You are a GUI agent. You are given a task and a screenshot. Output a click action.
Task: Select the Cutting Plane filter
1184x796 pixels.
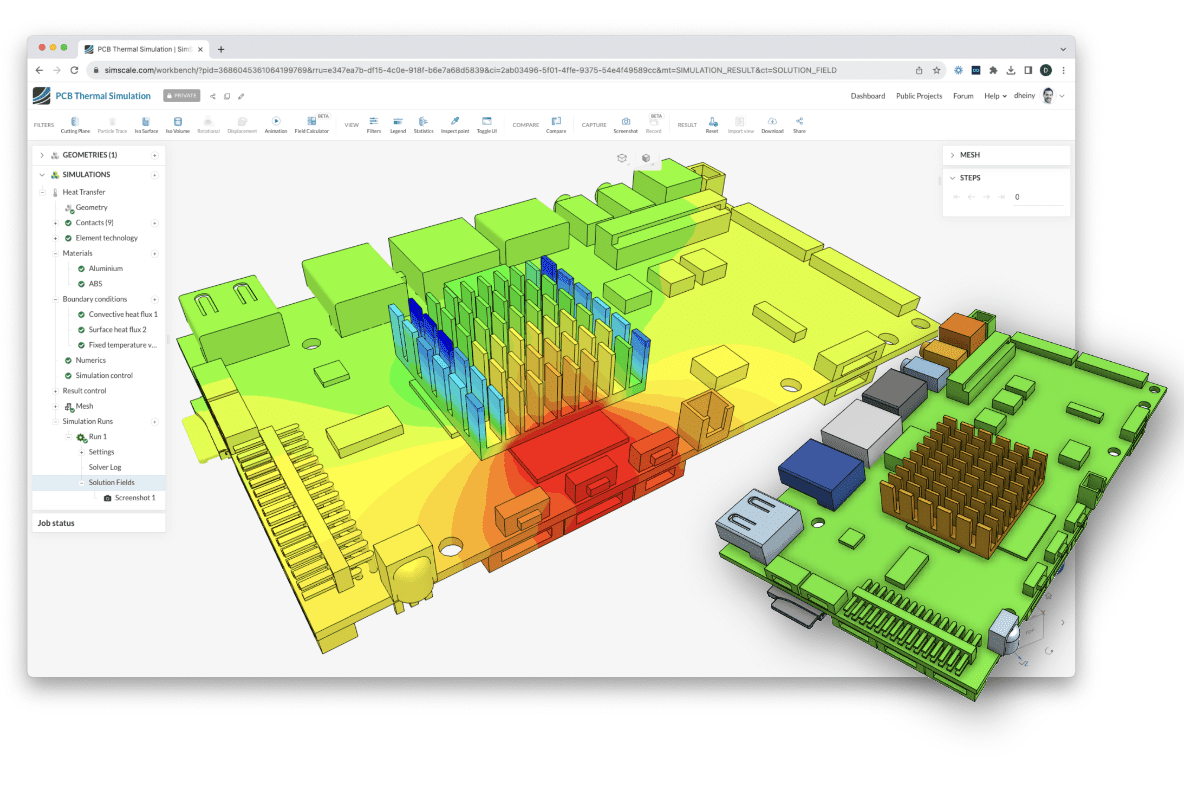pyautogui.click(x=75, y=125)
